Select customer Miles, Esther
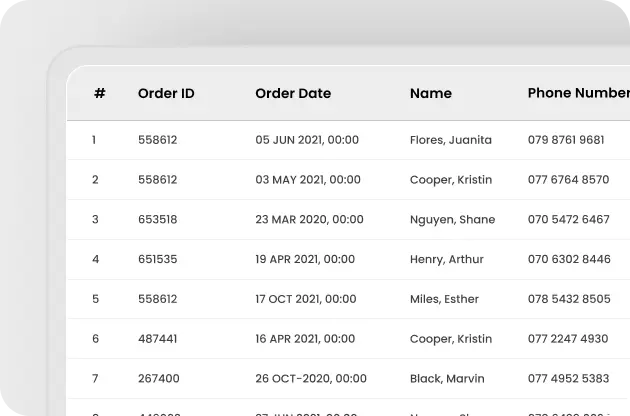 click(x=444, y=299)
